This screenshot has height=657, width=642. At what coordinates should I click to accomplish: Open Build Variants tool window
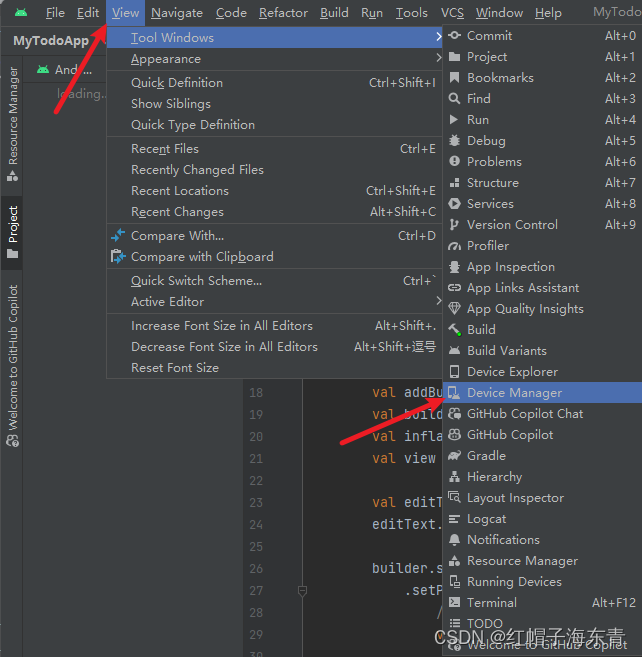point(542,351)
